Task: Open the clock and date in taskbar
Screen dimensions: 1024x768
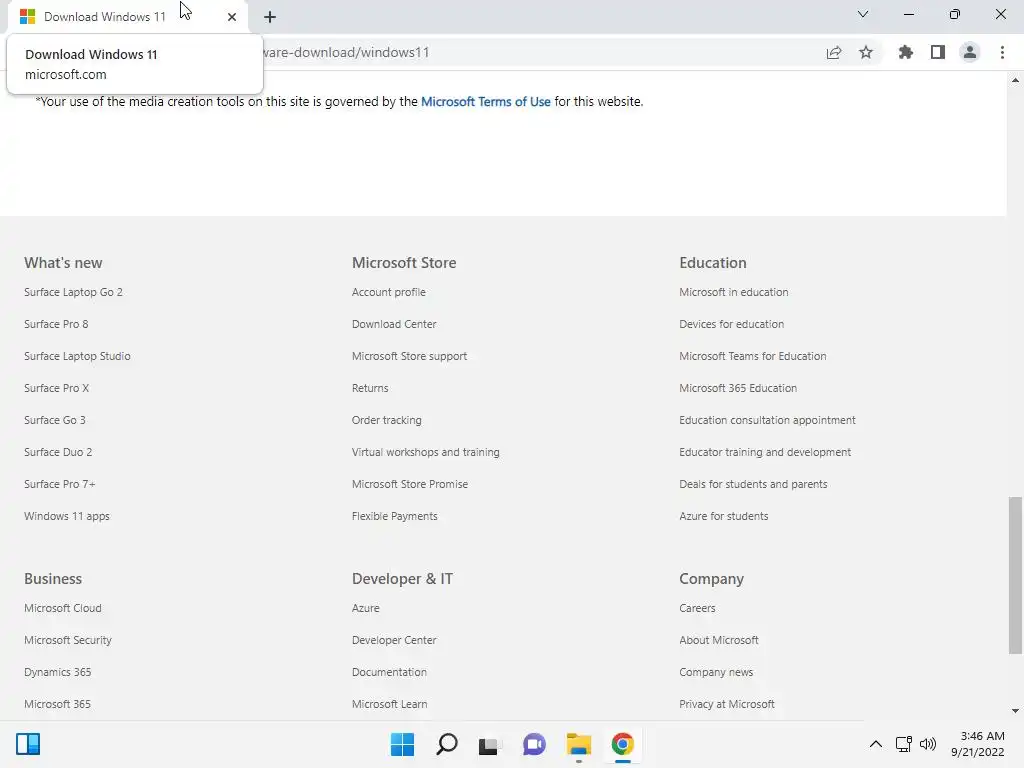Action: coord(978,744)
